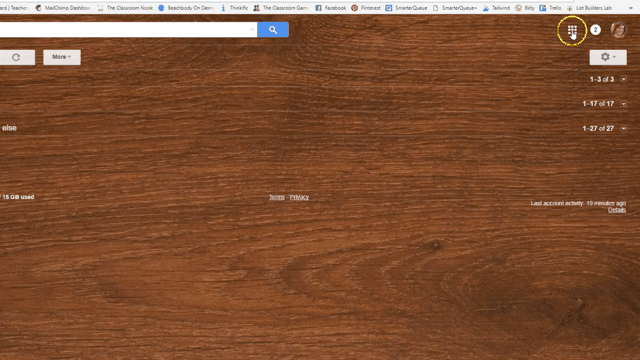The width and height of the screenshot is (640, 360).
Task: Open the Thinkific bookmark
Action: 234,8
